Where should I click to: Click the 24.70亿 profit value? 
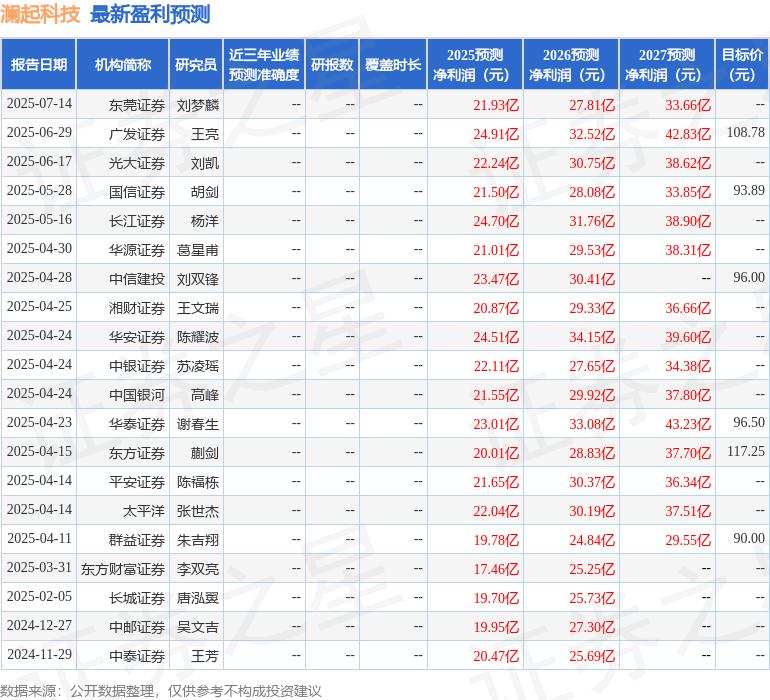495,221
